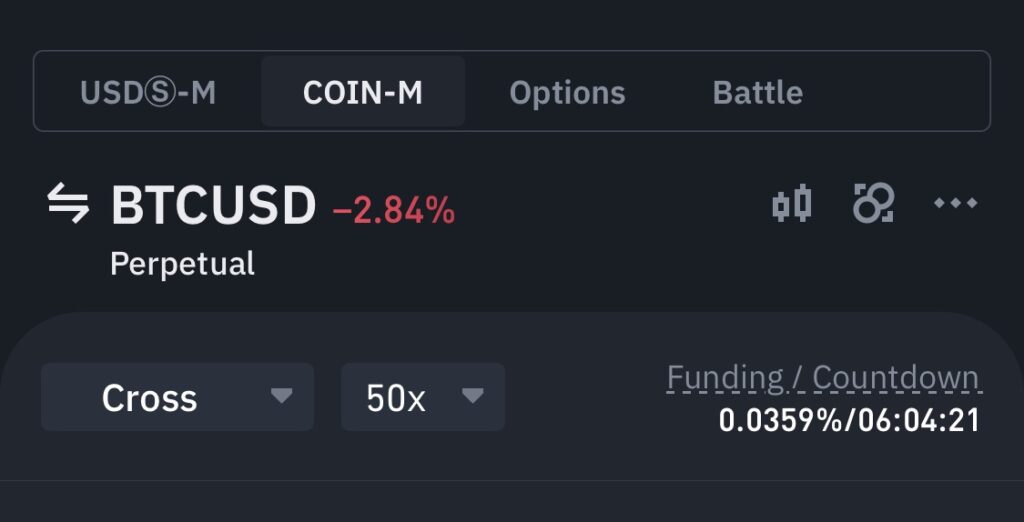Click the arrow beside 50x
Image resolution: width=1024 pixels, height=522 pixels.
point(472,395)
